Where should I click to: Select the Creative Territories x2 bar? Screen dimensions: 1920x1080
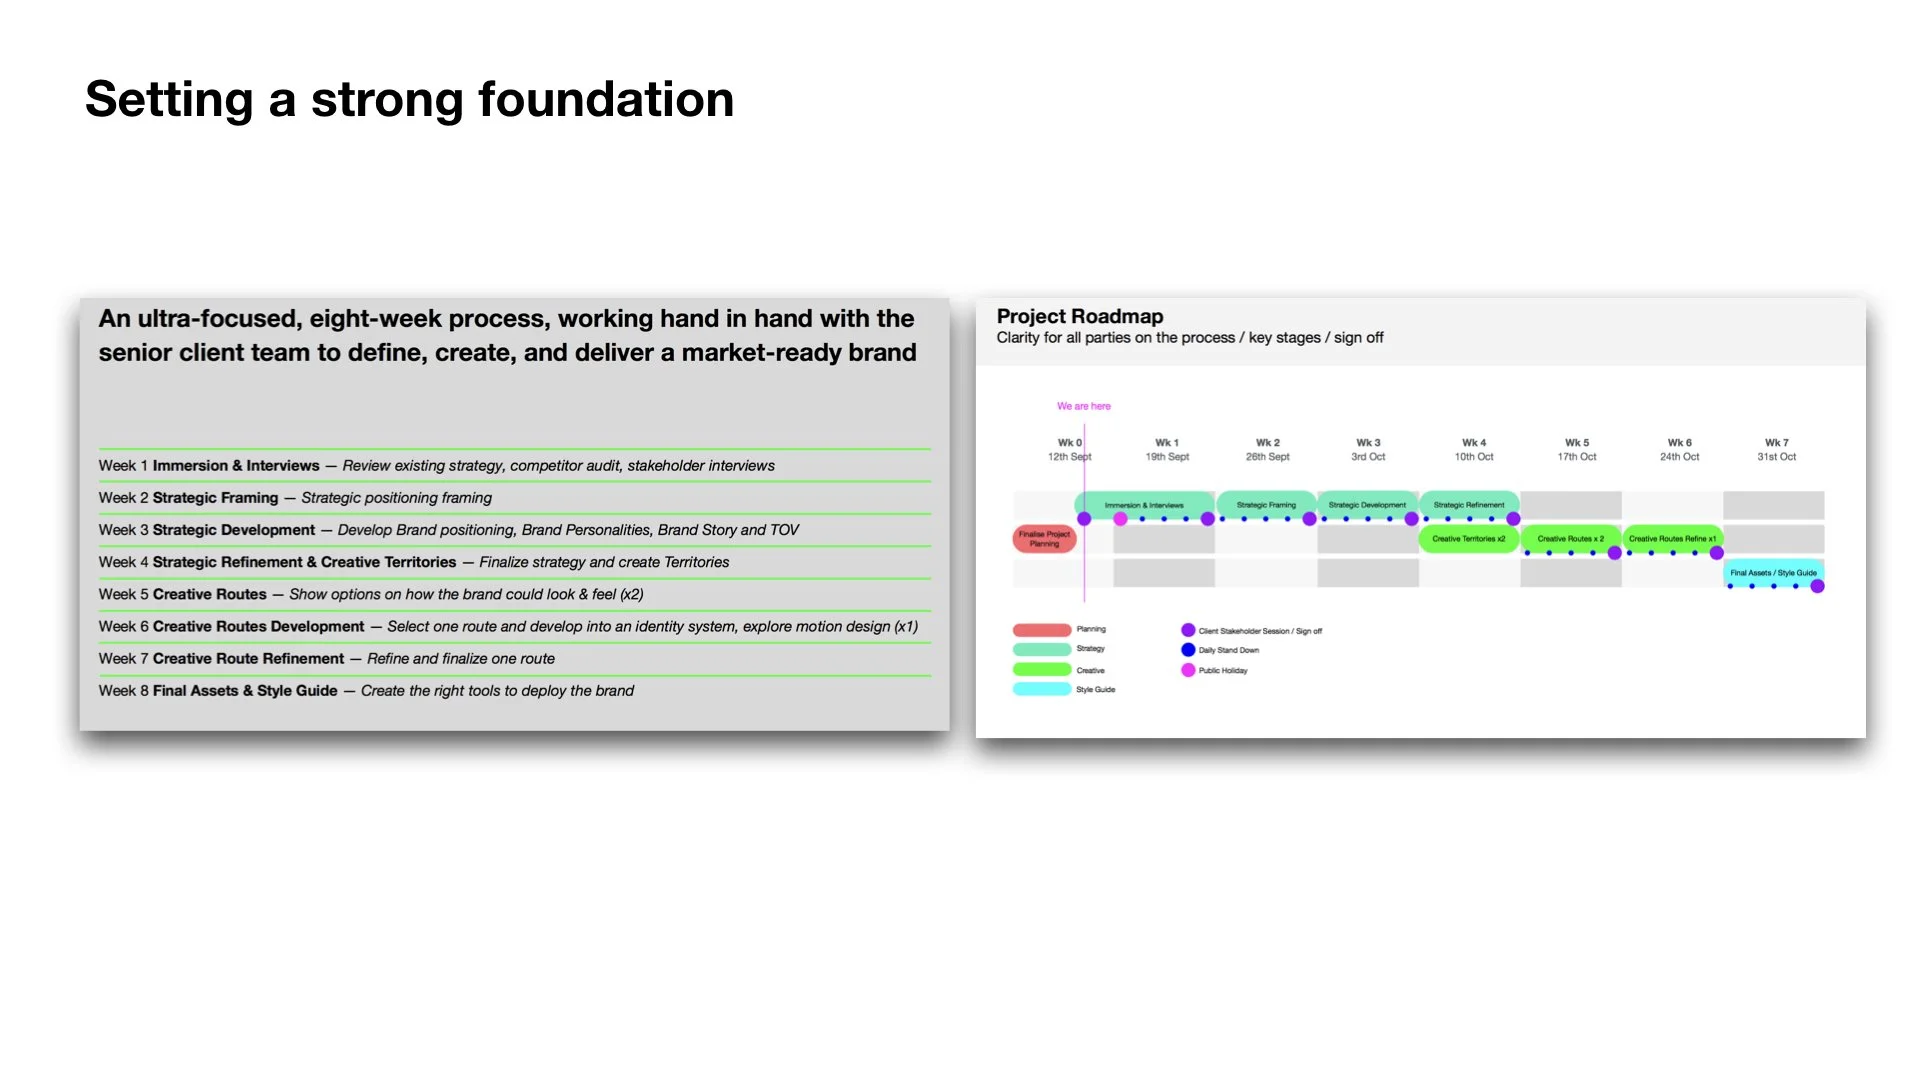coord(1468,539)
